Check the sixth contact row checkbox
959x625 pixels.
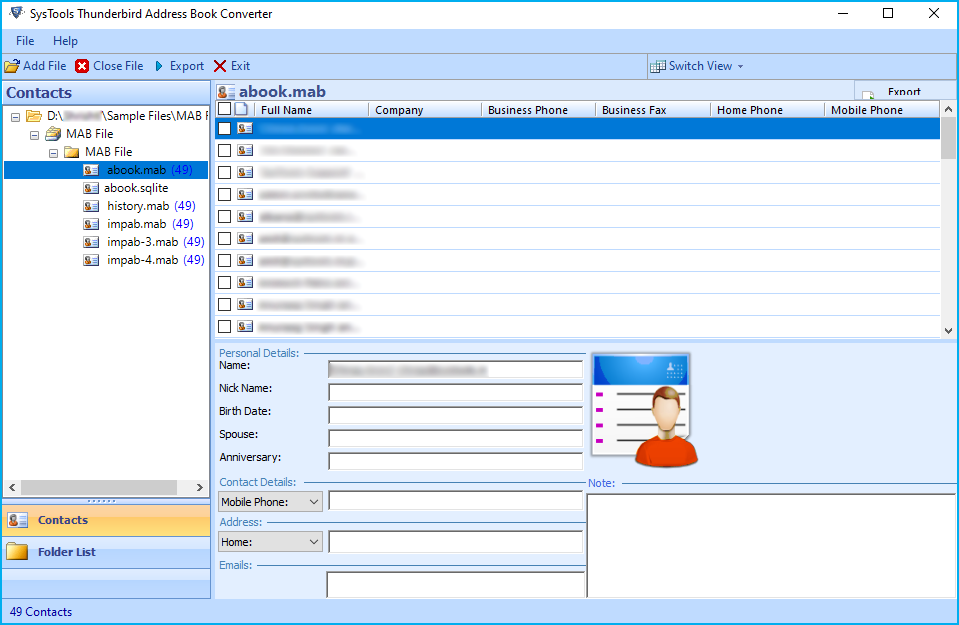click(x=224, y=239)
